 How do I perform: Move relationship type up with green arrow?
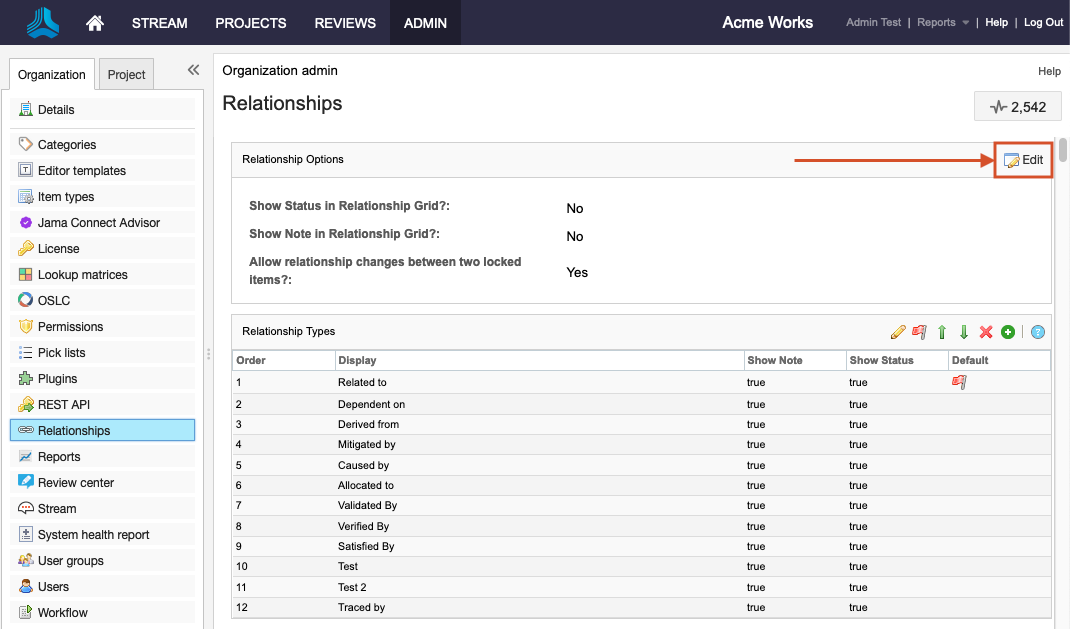pyautogui.click(x=942, y=332)
